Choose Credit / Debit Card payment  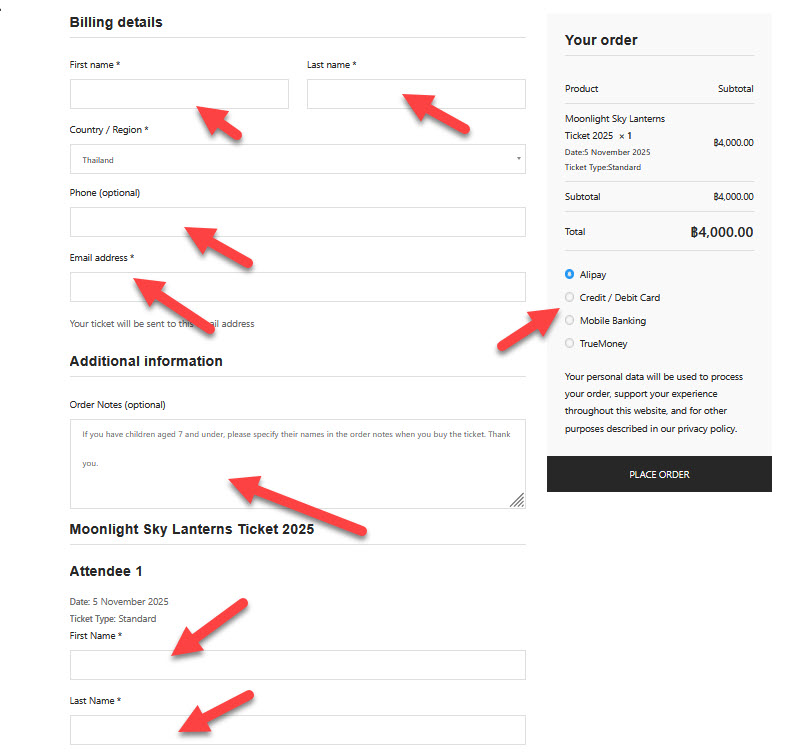(570, 297)
